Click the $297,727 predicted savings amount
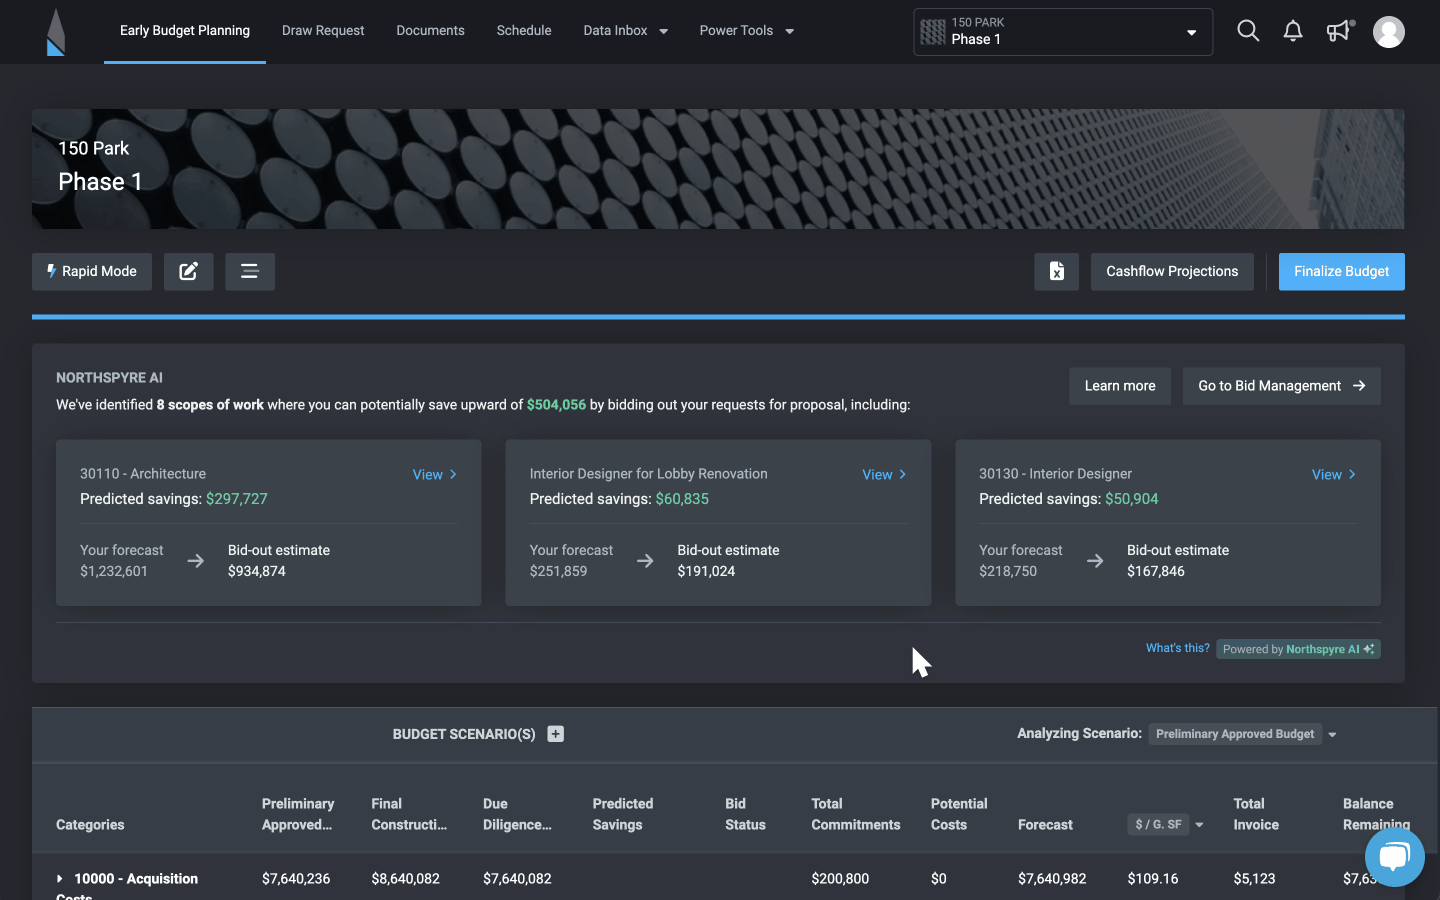This screenshot has width=1440, height=900. click(x=237, y=499)
